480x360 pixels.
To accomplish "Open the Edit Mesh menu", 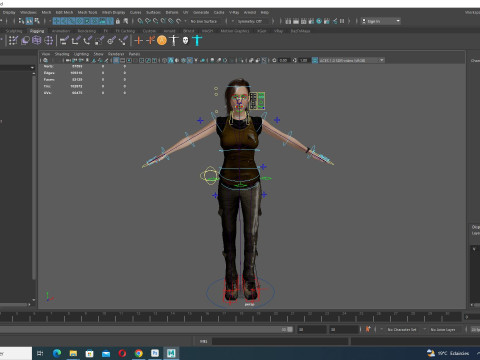I will (64, 12).
